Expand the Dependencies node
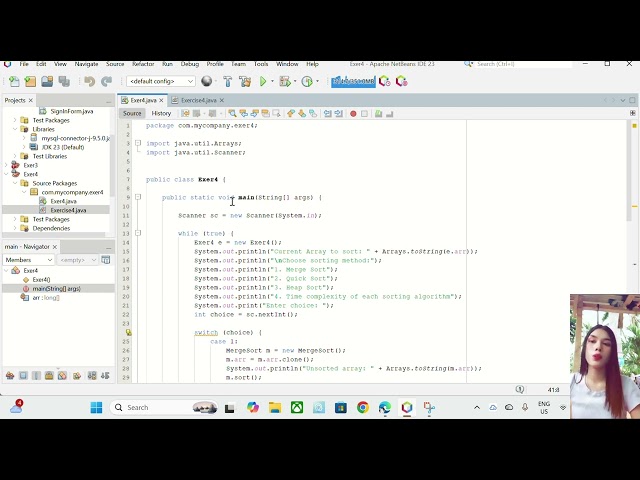Viewport: 640px width, 480px height. click(x=15, y=228)
